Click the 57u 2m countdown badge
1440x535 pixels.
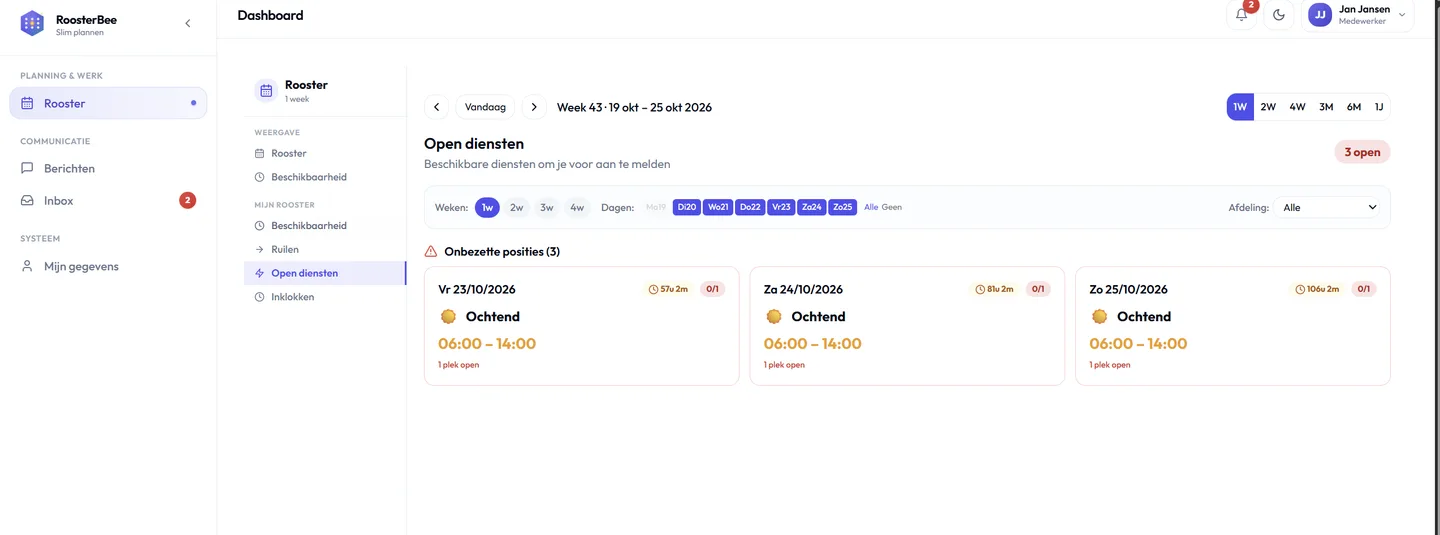[669, 289]
